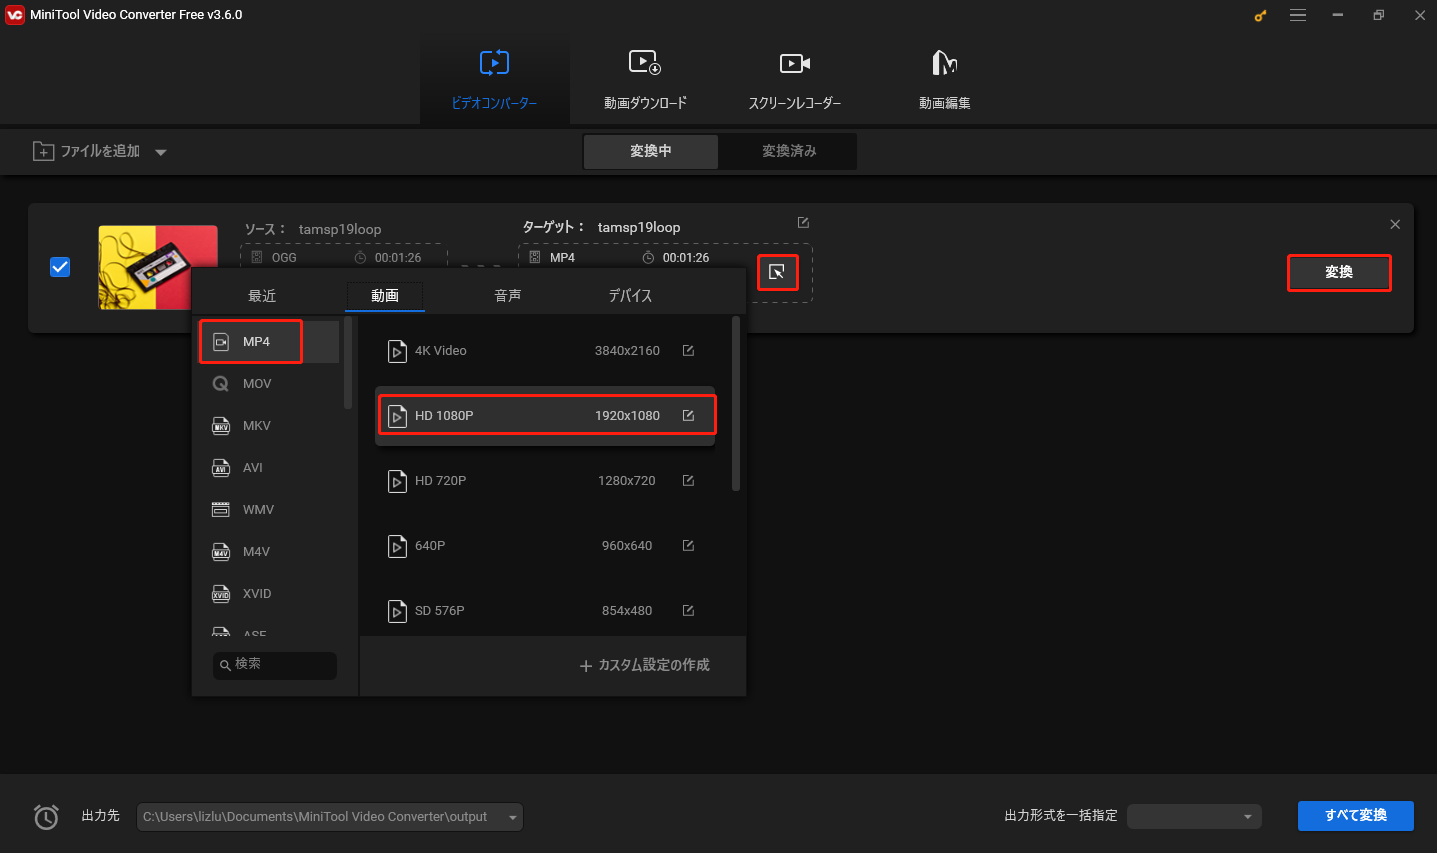Click the MiniTool app logo icon
The width and height of the screenshot is (1437, 853).
14,15
